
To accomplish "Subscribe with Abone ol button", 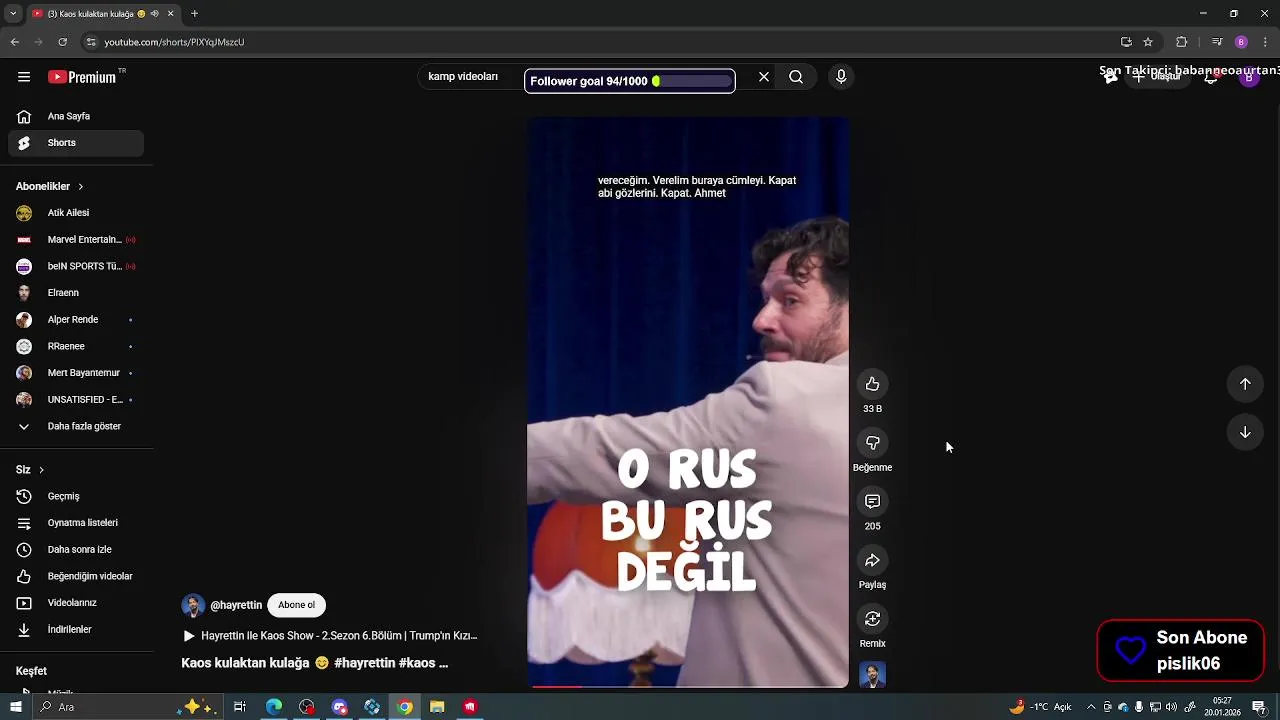I will click(296, 605).
